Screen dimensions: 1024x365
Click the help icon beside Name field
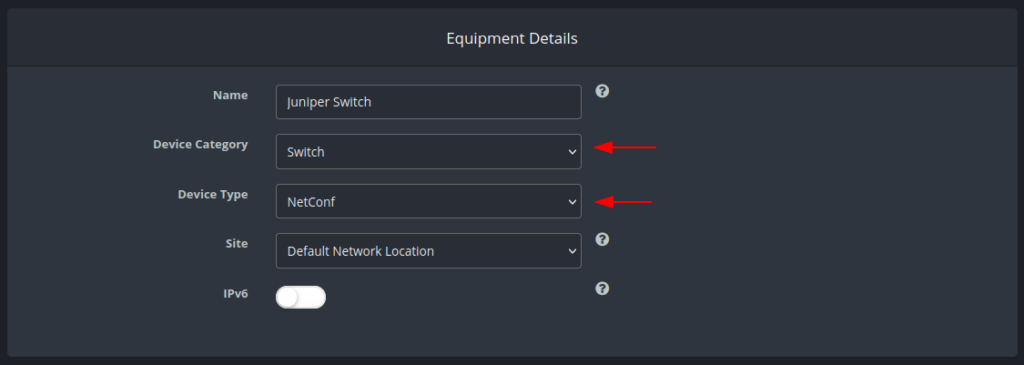(x=602, y=91)
